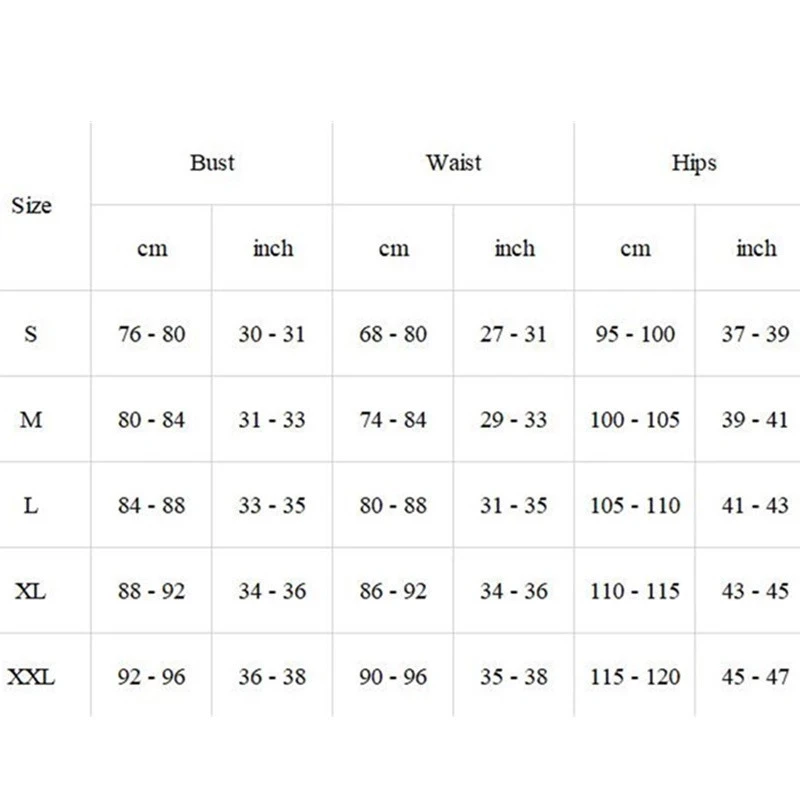Click the 86 - 92 waist cell
The height and width of the screenshot is (800, 800).
[x=393, y=591]
